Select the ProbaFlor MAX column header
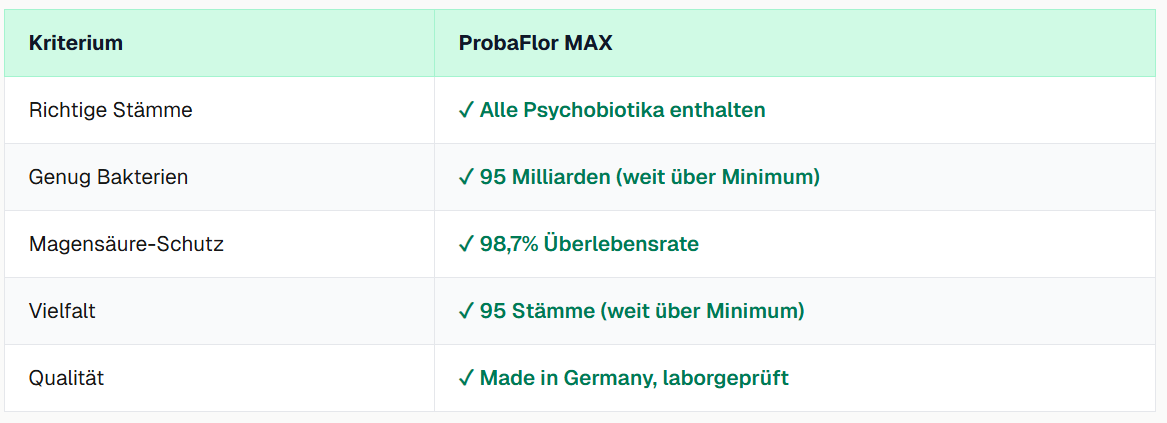 [x=535, y=43]
